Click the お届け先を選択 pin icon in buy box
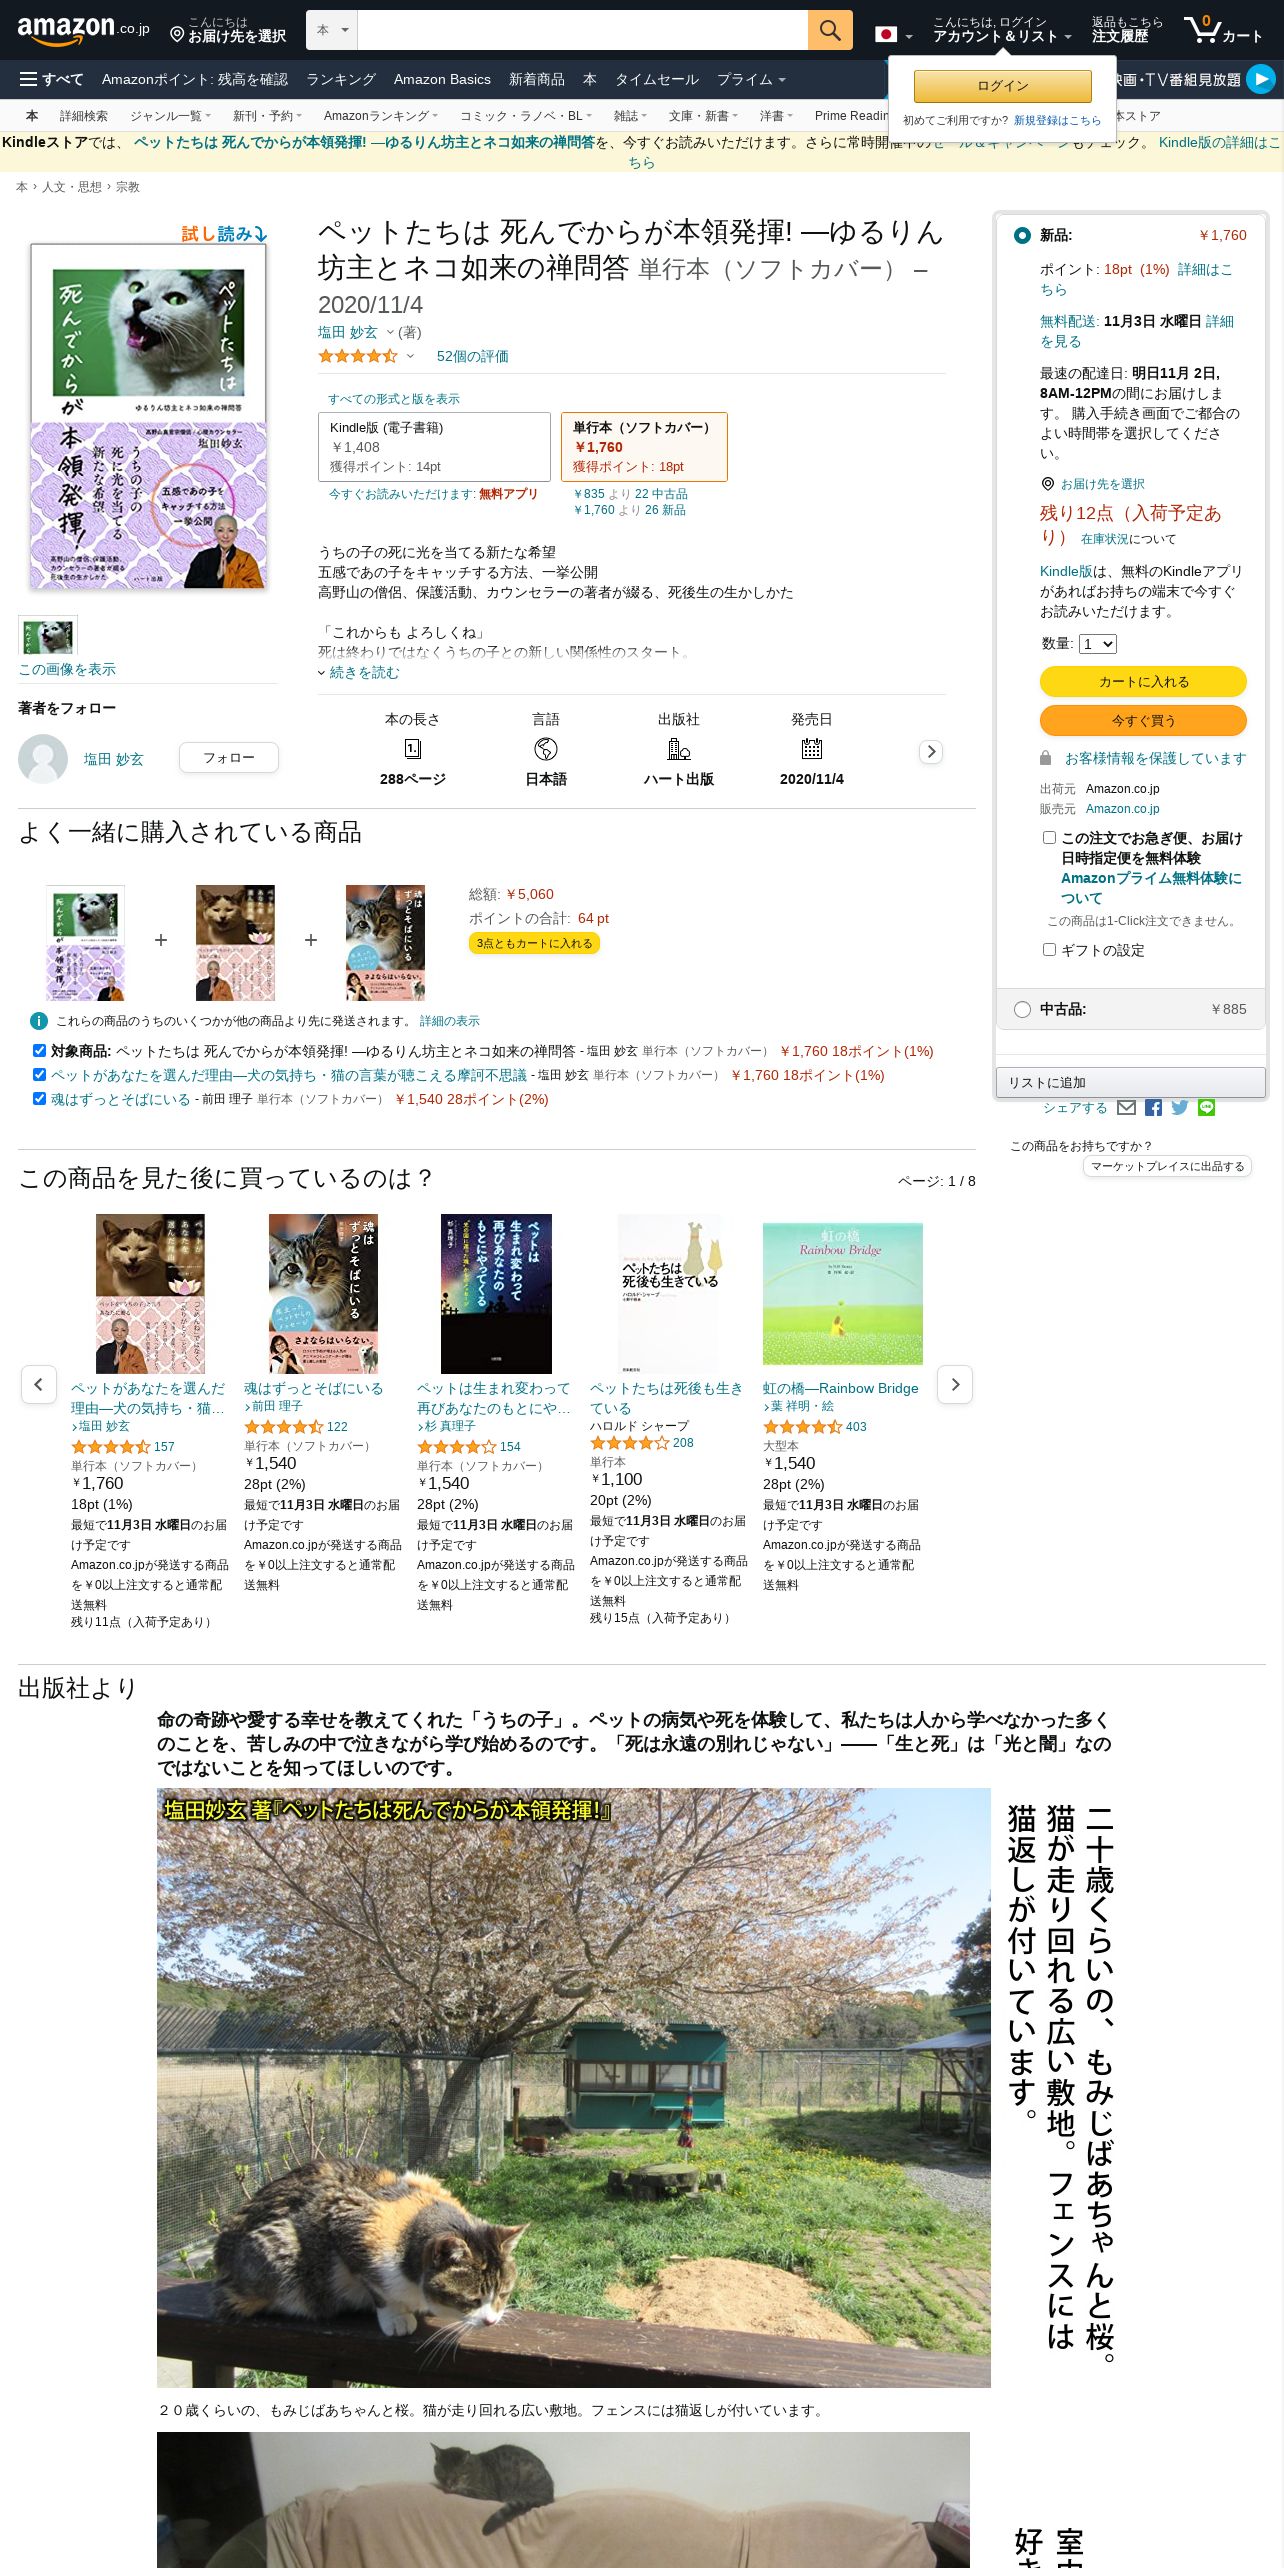 1048,484
